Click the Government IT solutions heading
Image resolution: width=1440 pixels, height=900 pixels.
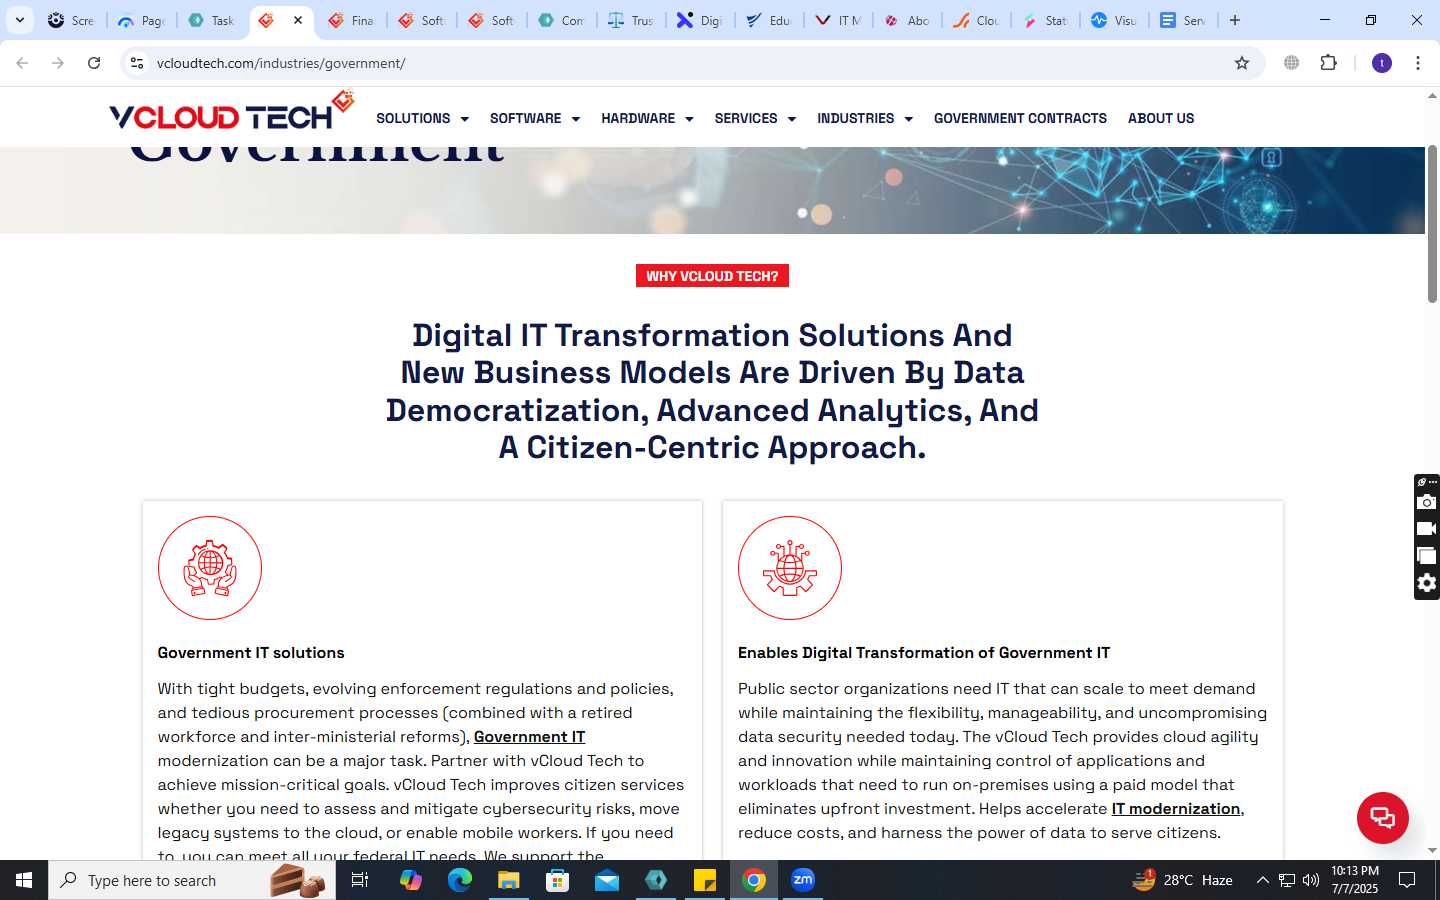pyautogui.click(x=251, y=653)
